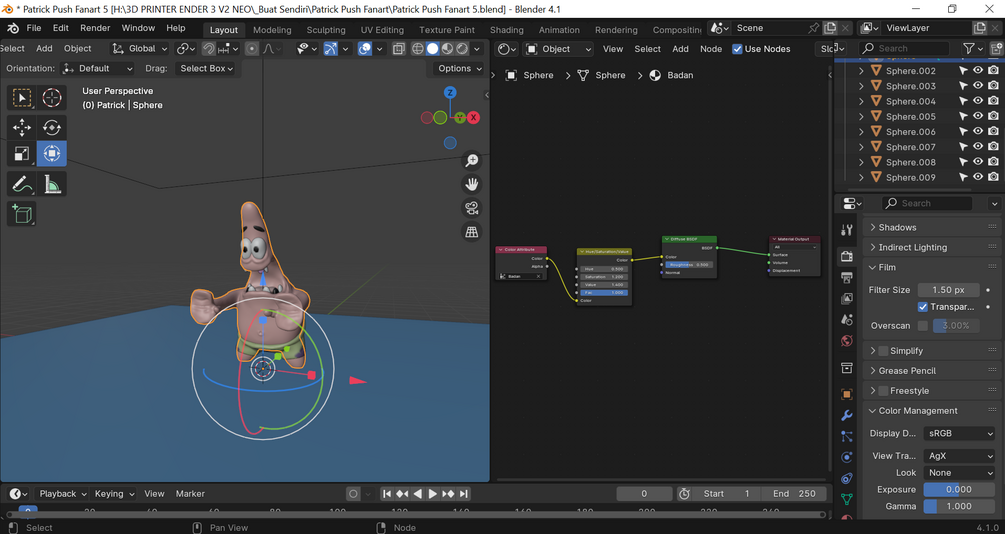Choose the Move tool
Image resolution: width=1005 pixels, height=534 pixels.
[22, 127]
